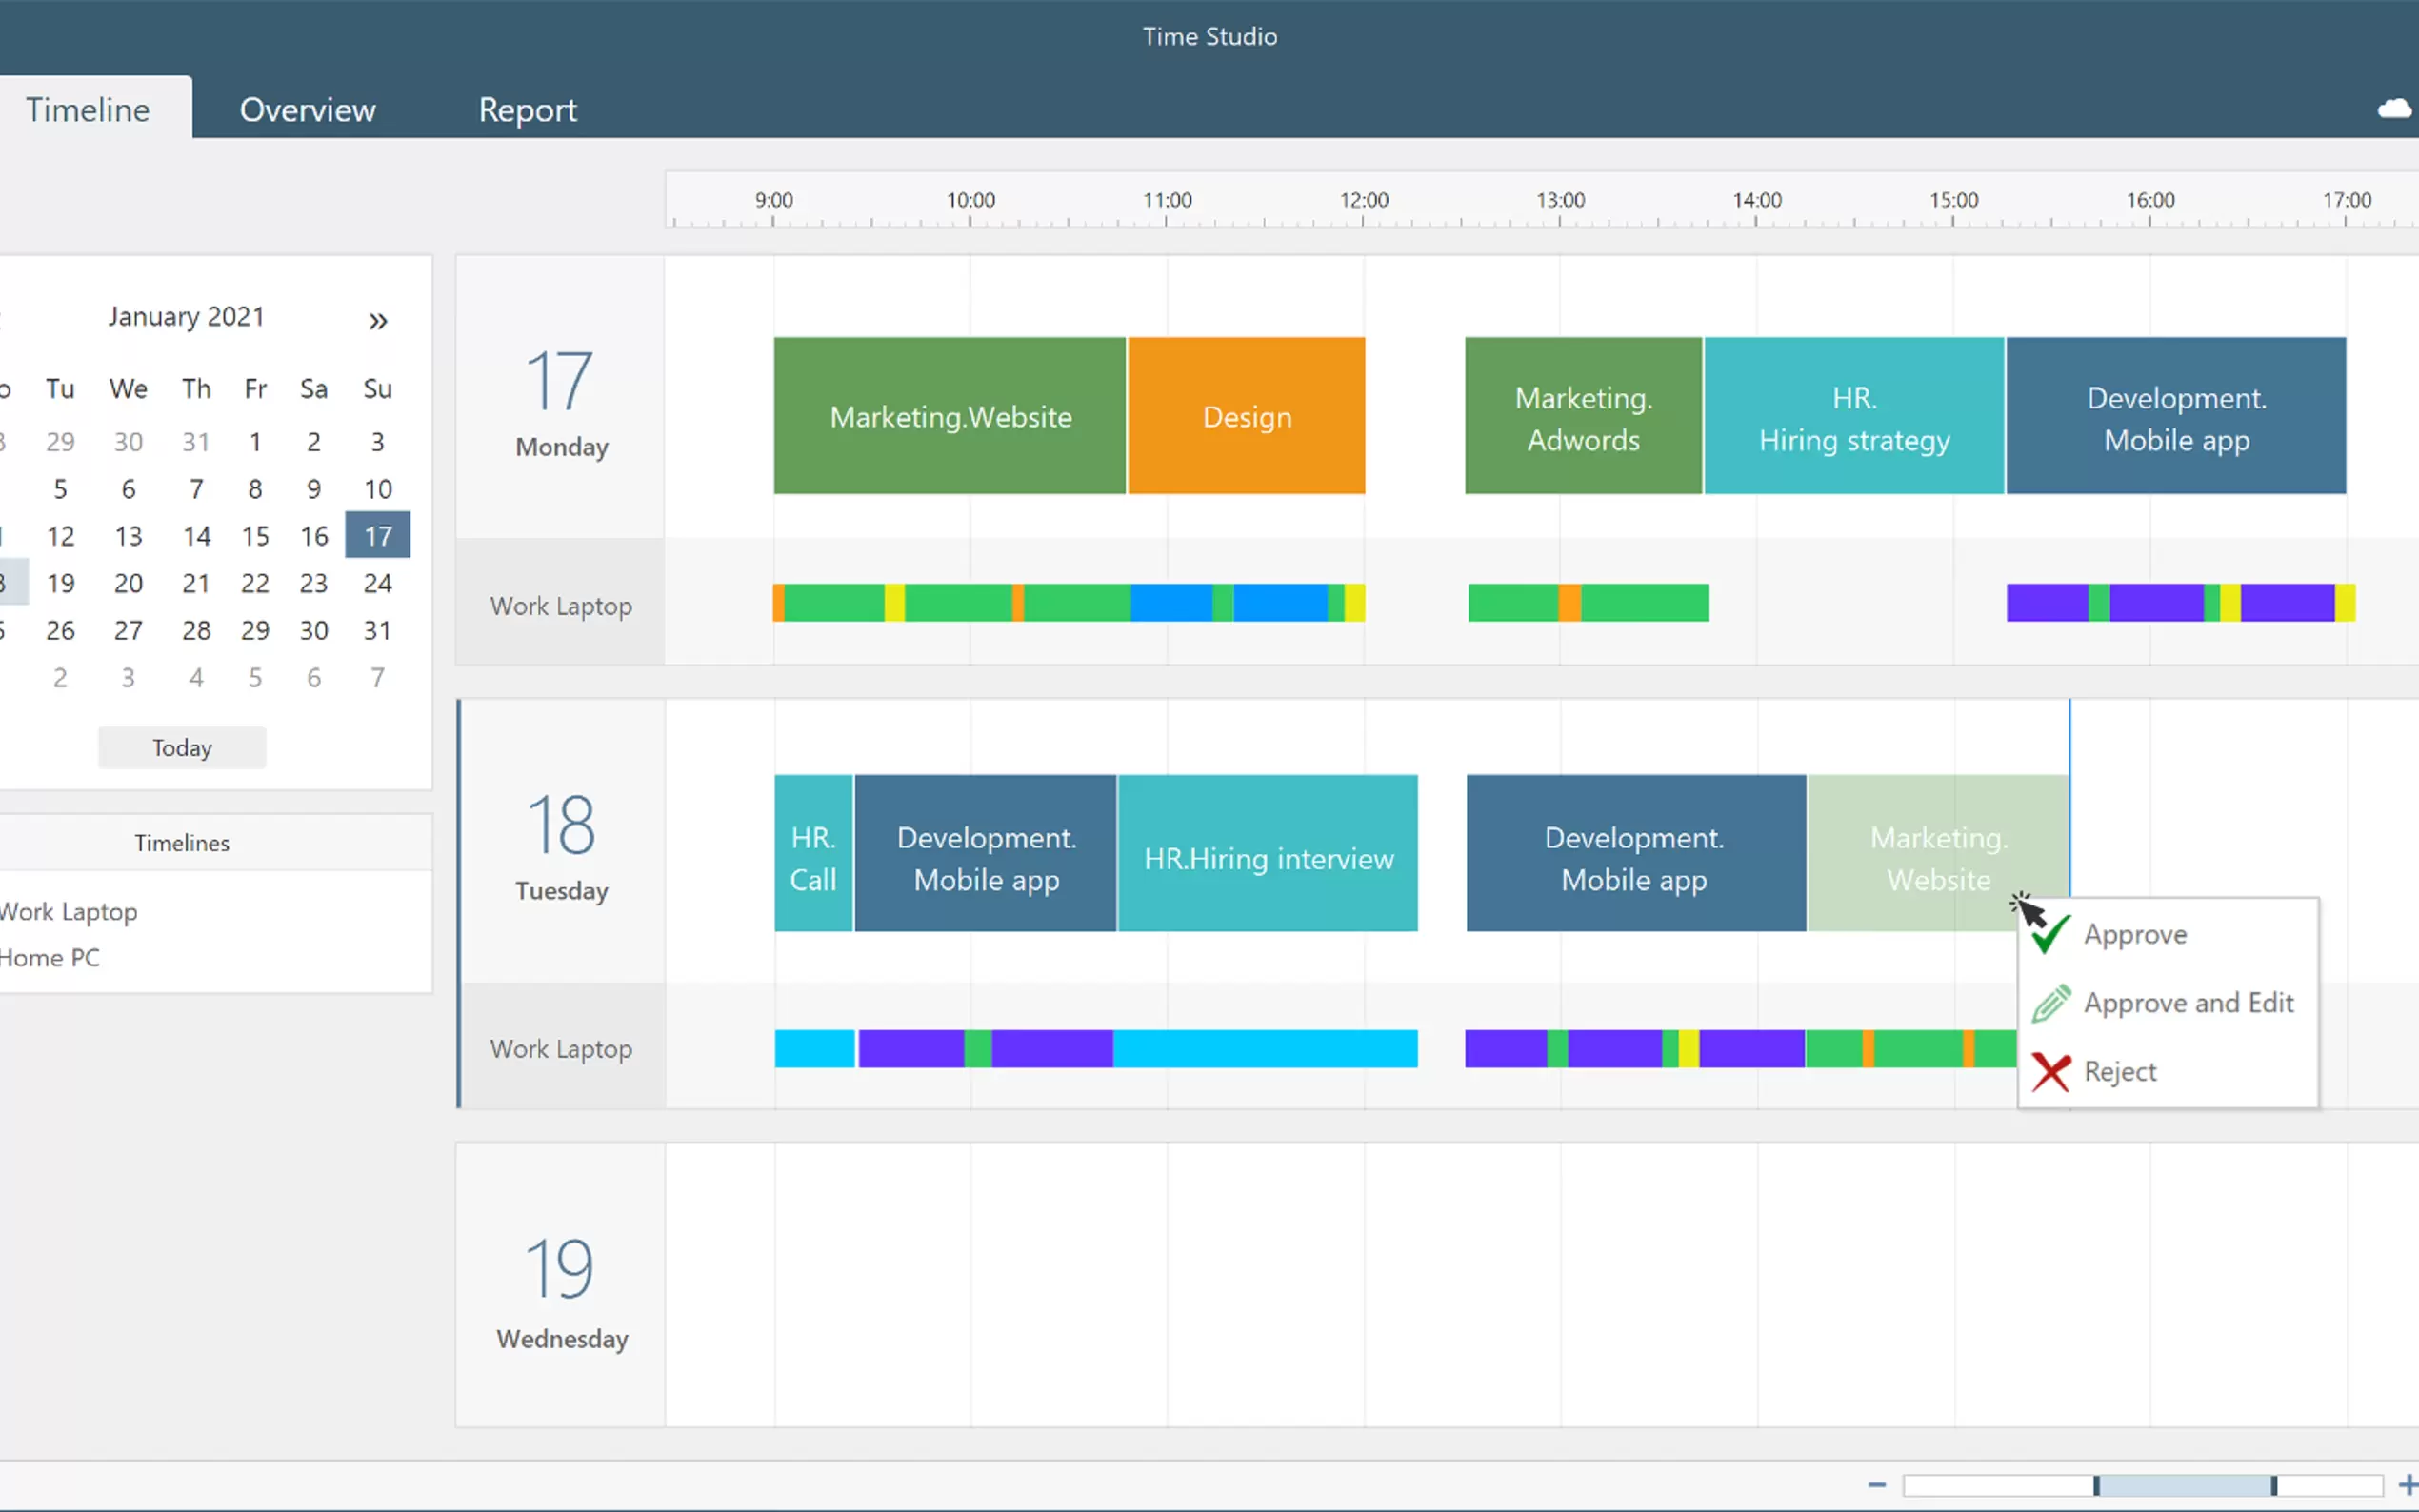The height and width of the screenshot is (1512, 2419).
Task: Select Work Laptop in Timelines list
Action: (68, 912)
